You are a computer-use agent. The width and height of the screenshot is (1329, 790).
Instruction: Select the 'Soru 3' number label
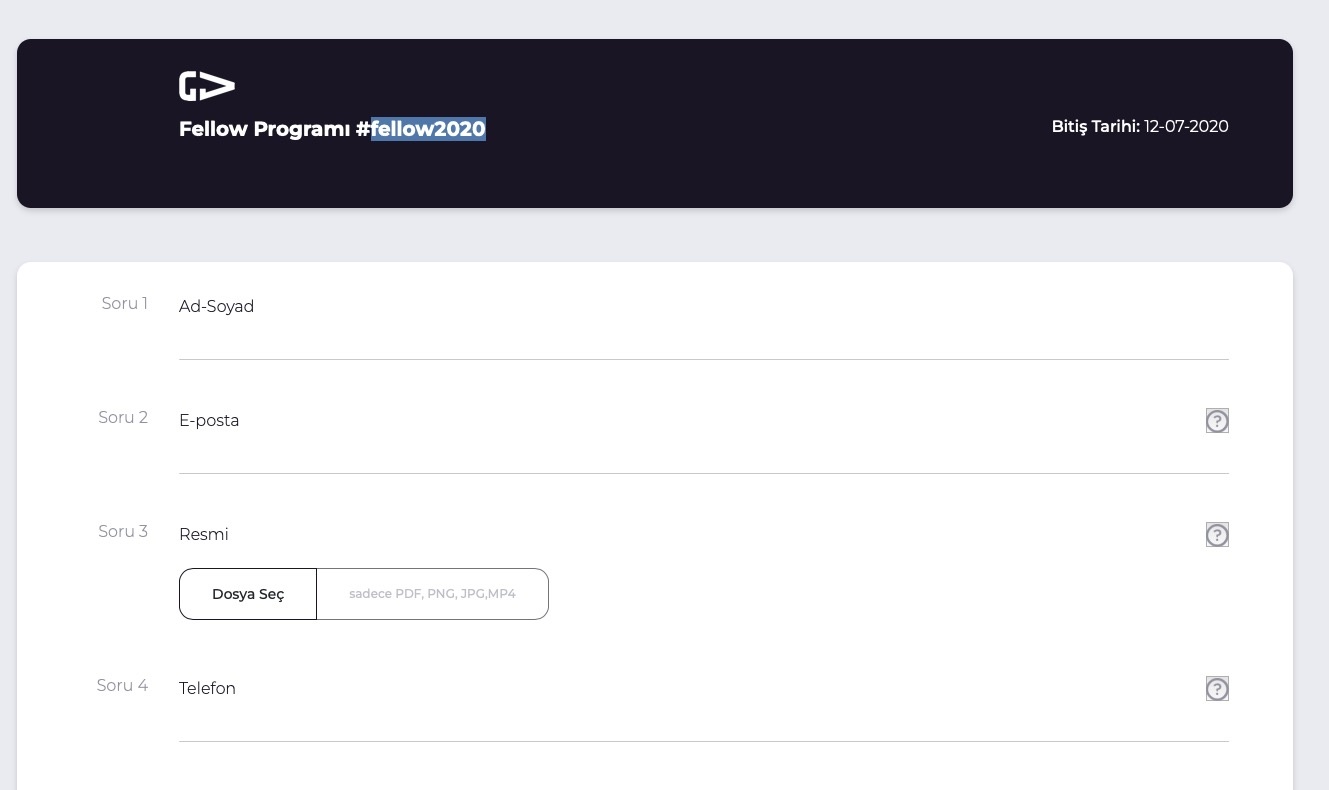[123, 532]
